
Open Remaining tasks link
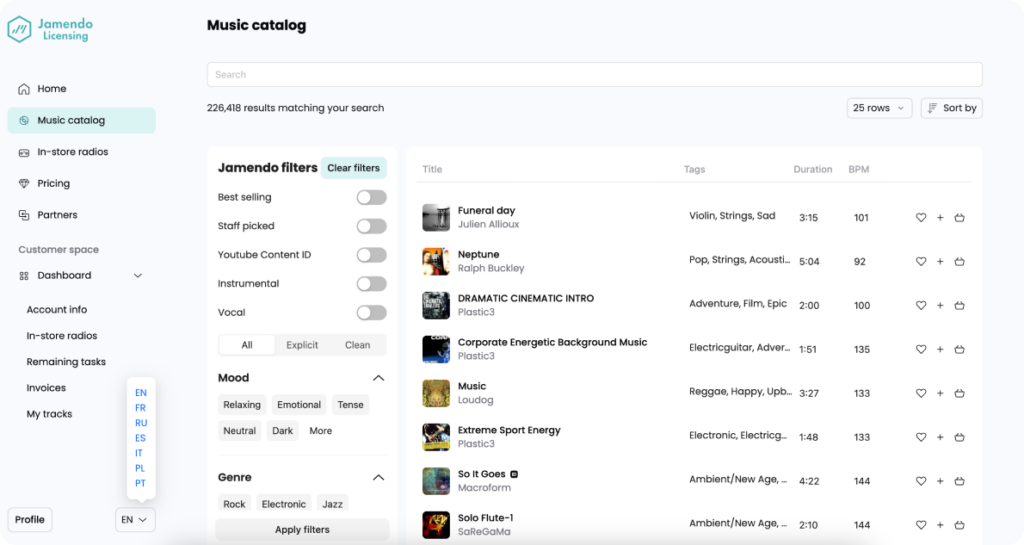(66, 362)
